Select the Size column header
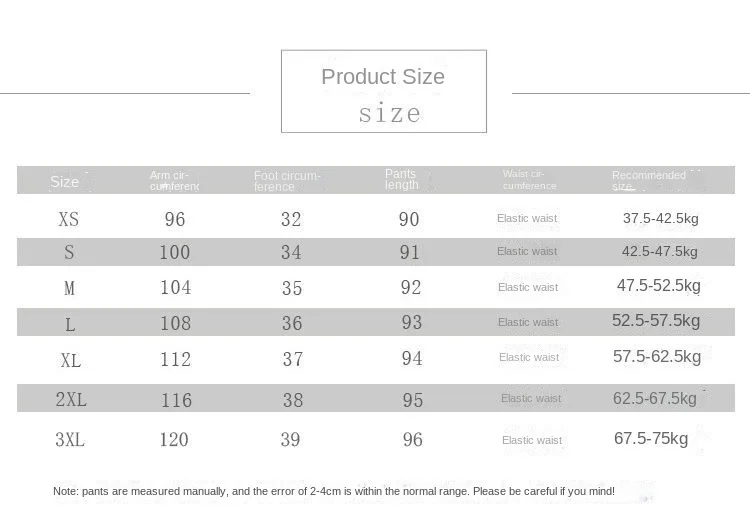Screen dimensions: 750x529 coord(65,182)
